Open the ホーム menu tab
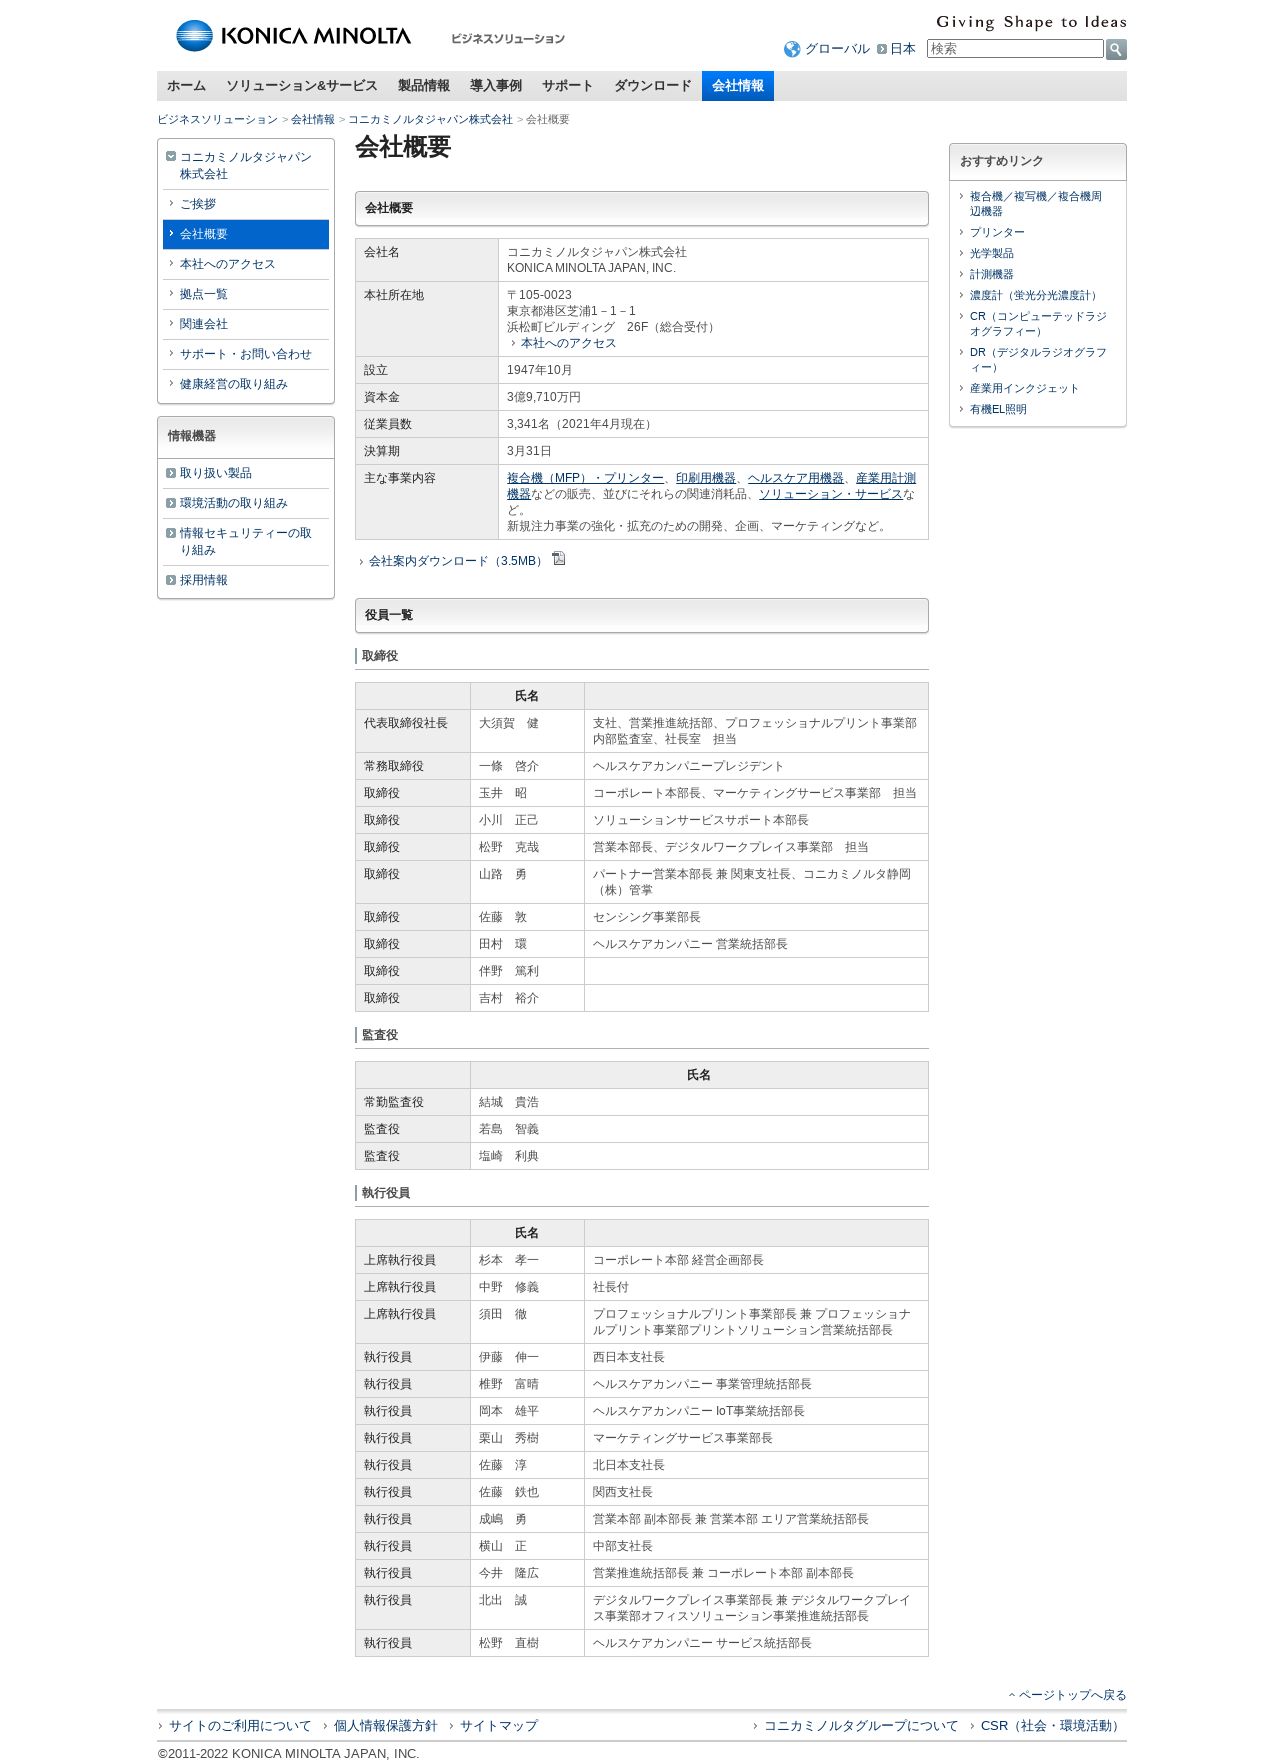Image resolution: width=1284 pixels, height=1761 pixels. point(186,86)
